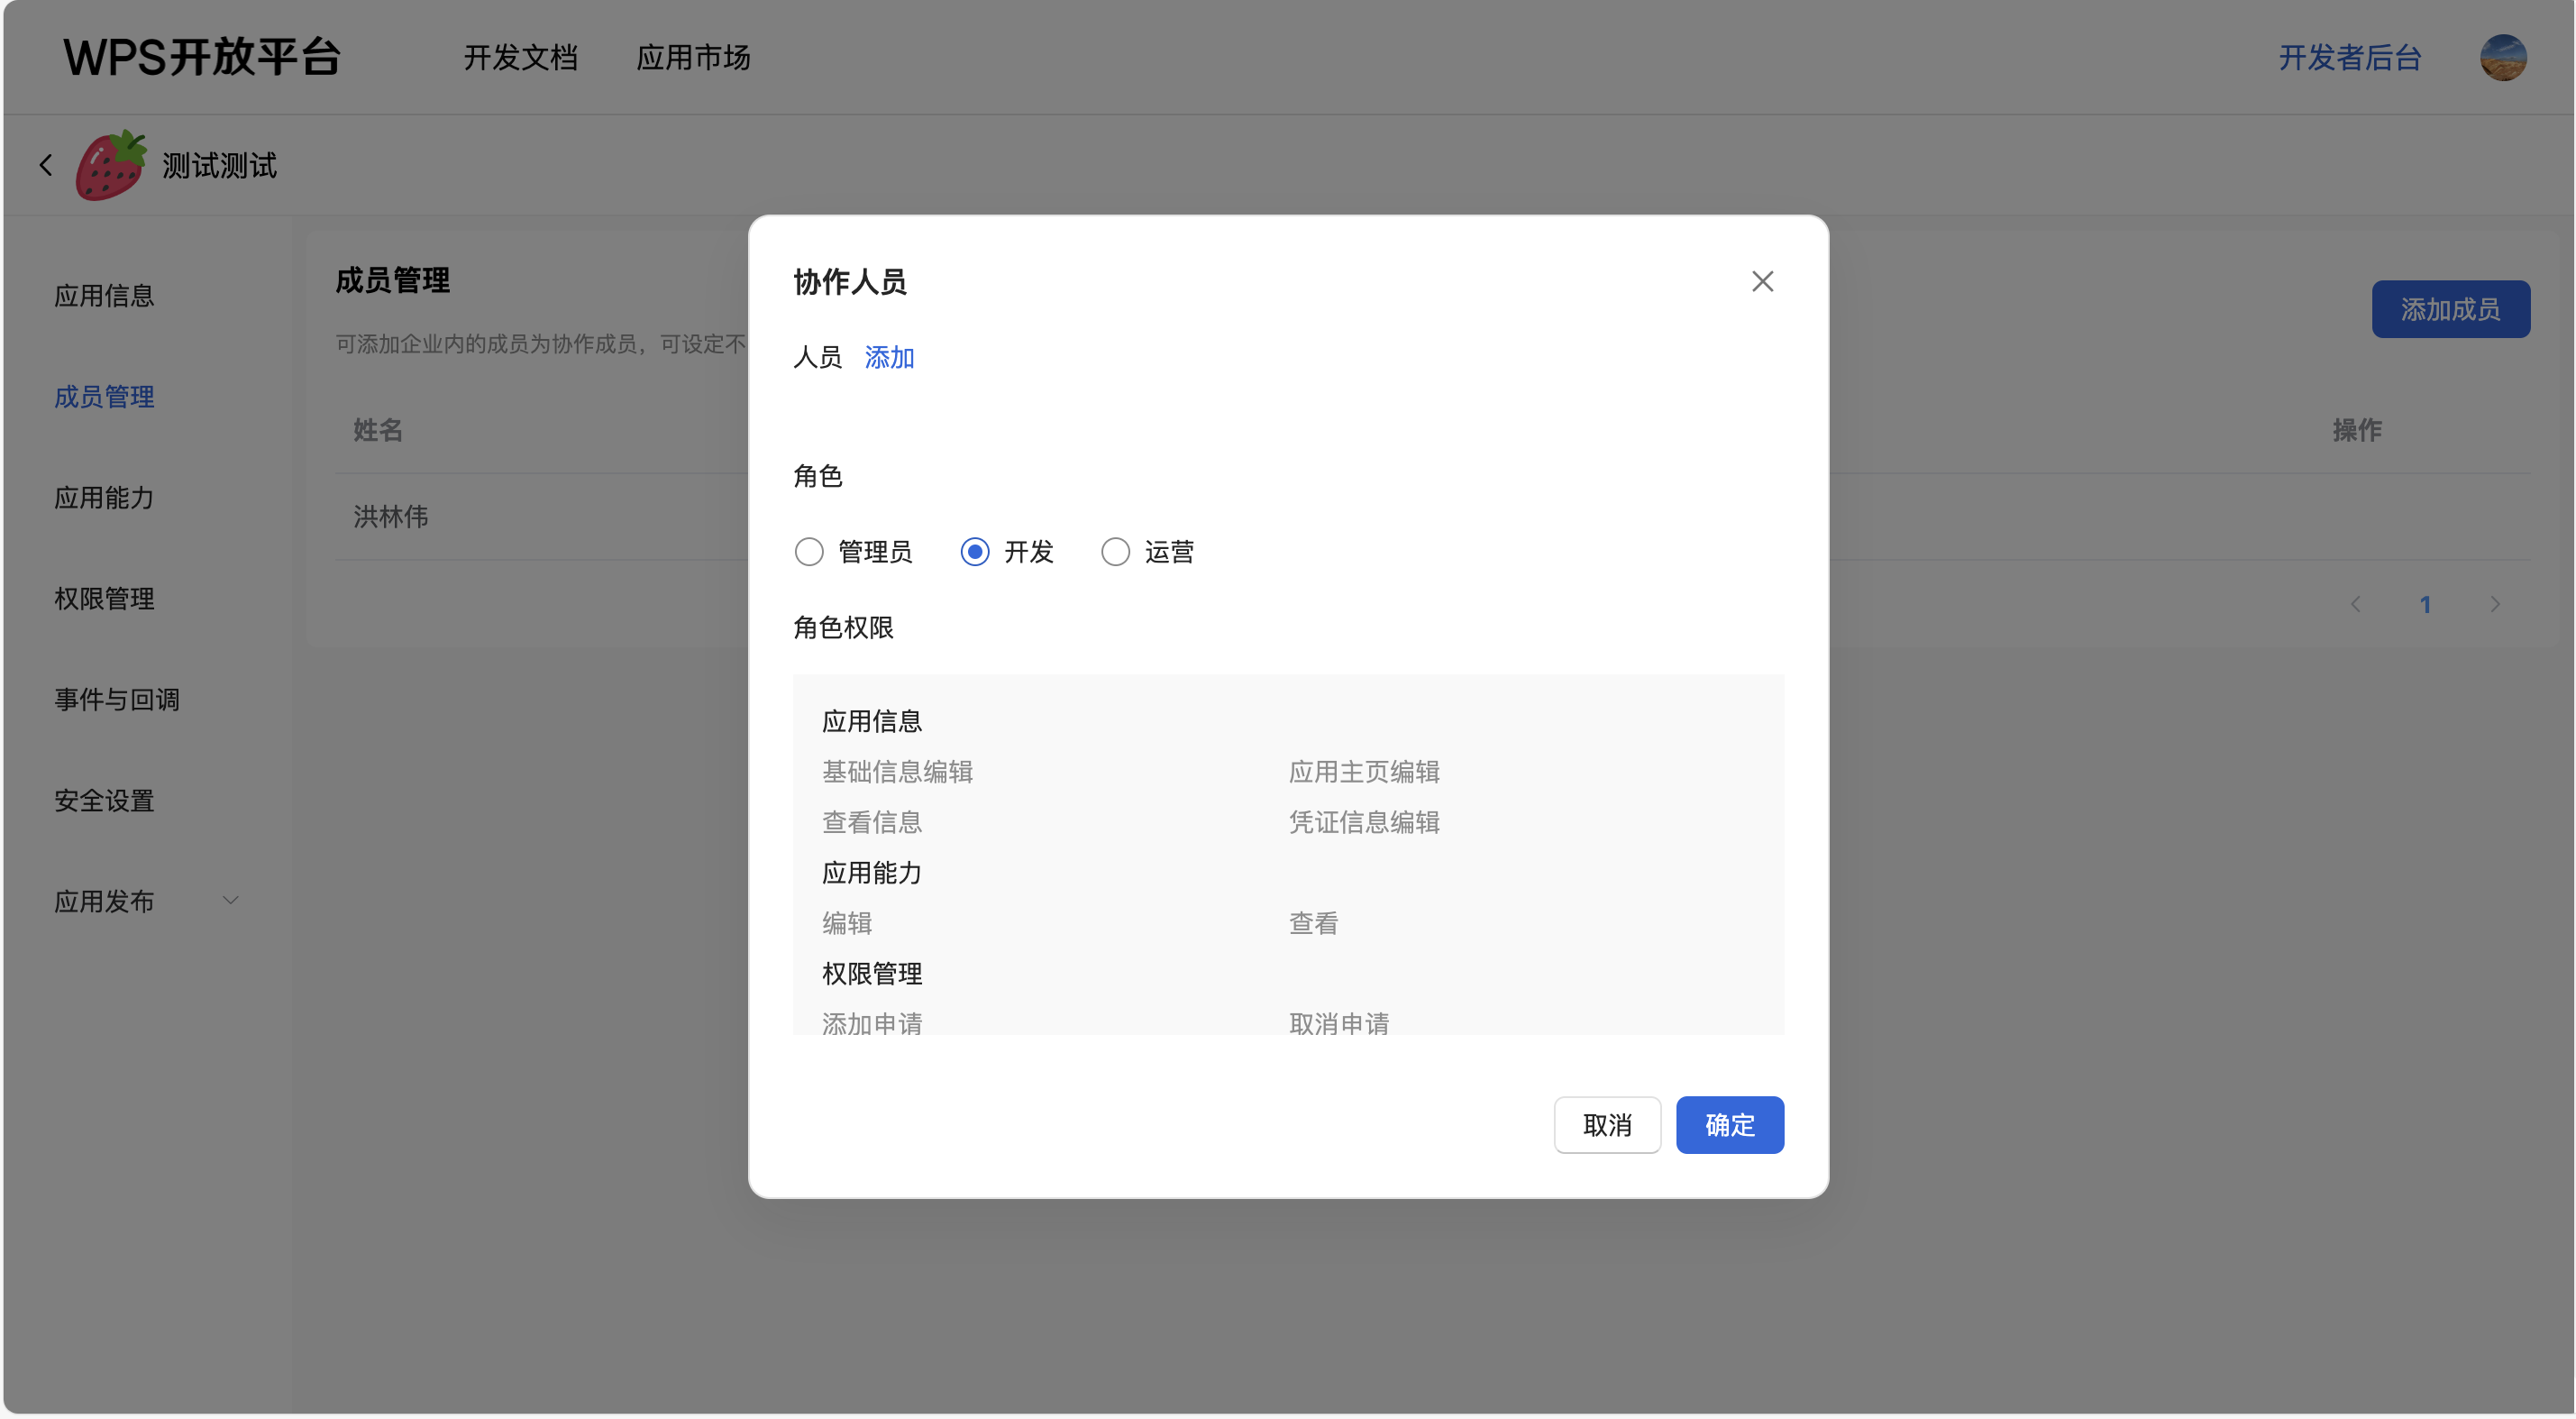
Task: Expand the 应用发布 sidebar chevron
Action: click(231, 901)
